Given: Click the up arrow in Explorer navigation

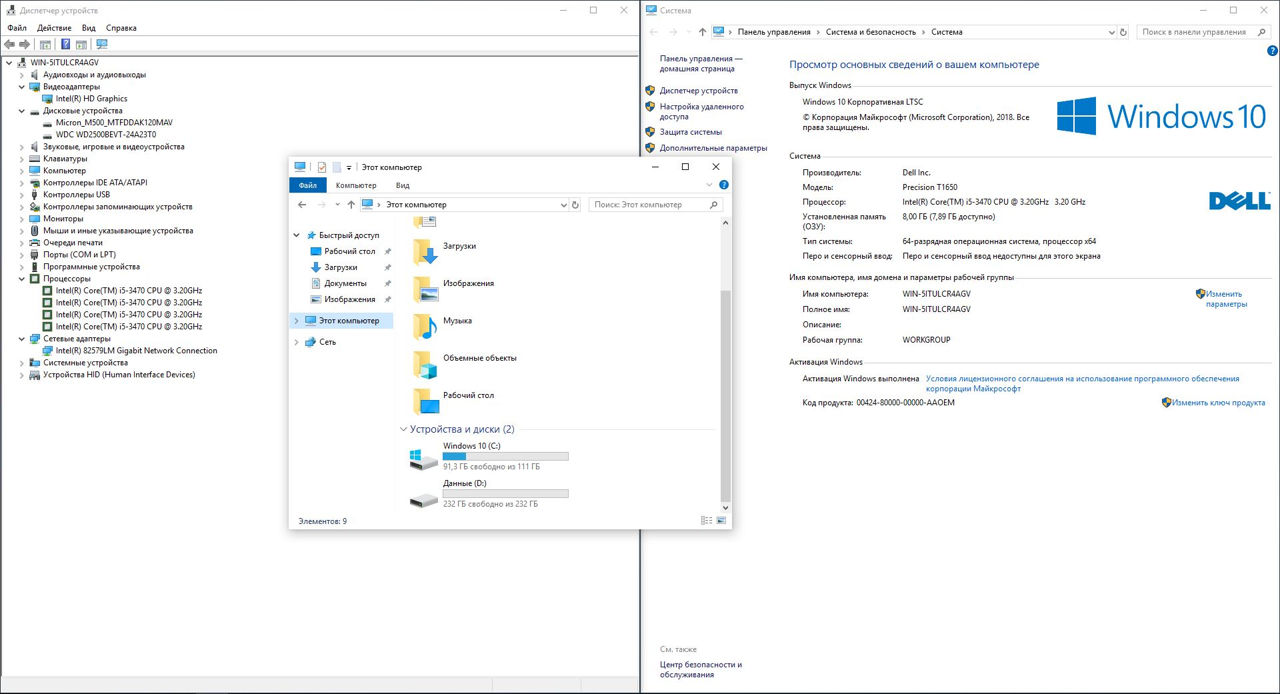Looking at the screenshot, I should 351,205.
